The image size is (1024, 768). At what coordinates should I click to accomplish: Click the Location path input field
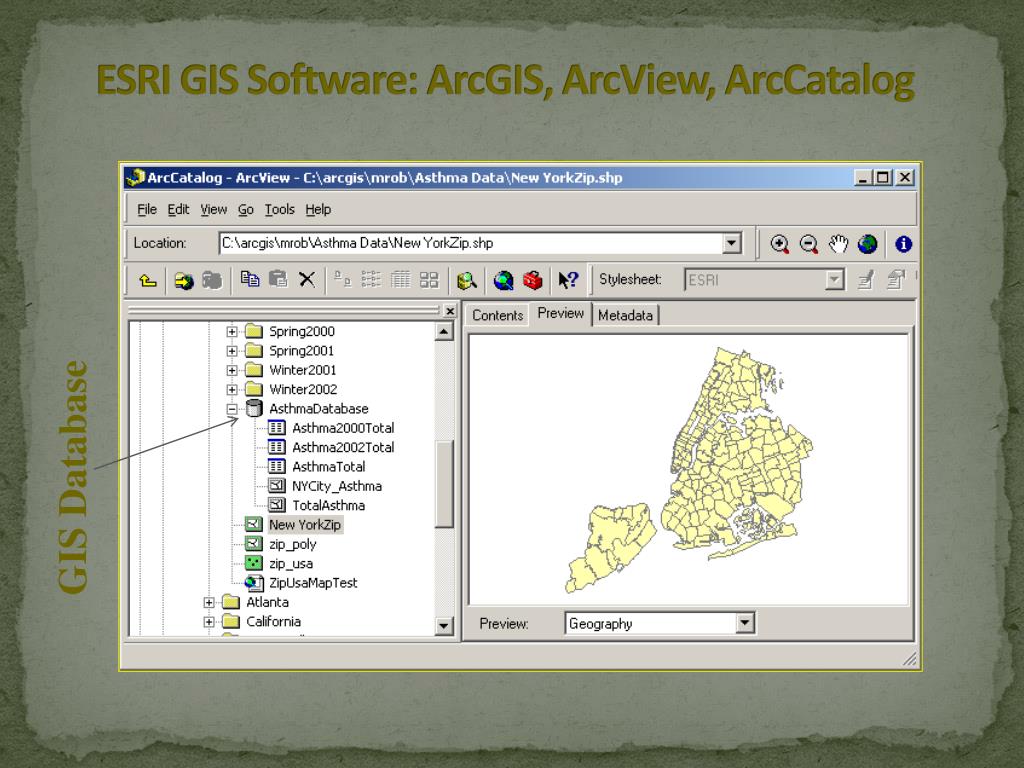[472, 244]
